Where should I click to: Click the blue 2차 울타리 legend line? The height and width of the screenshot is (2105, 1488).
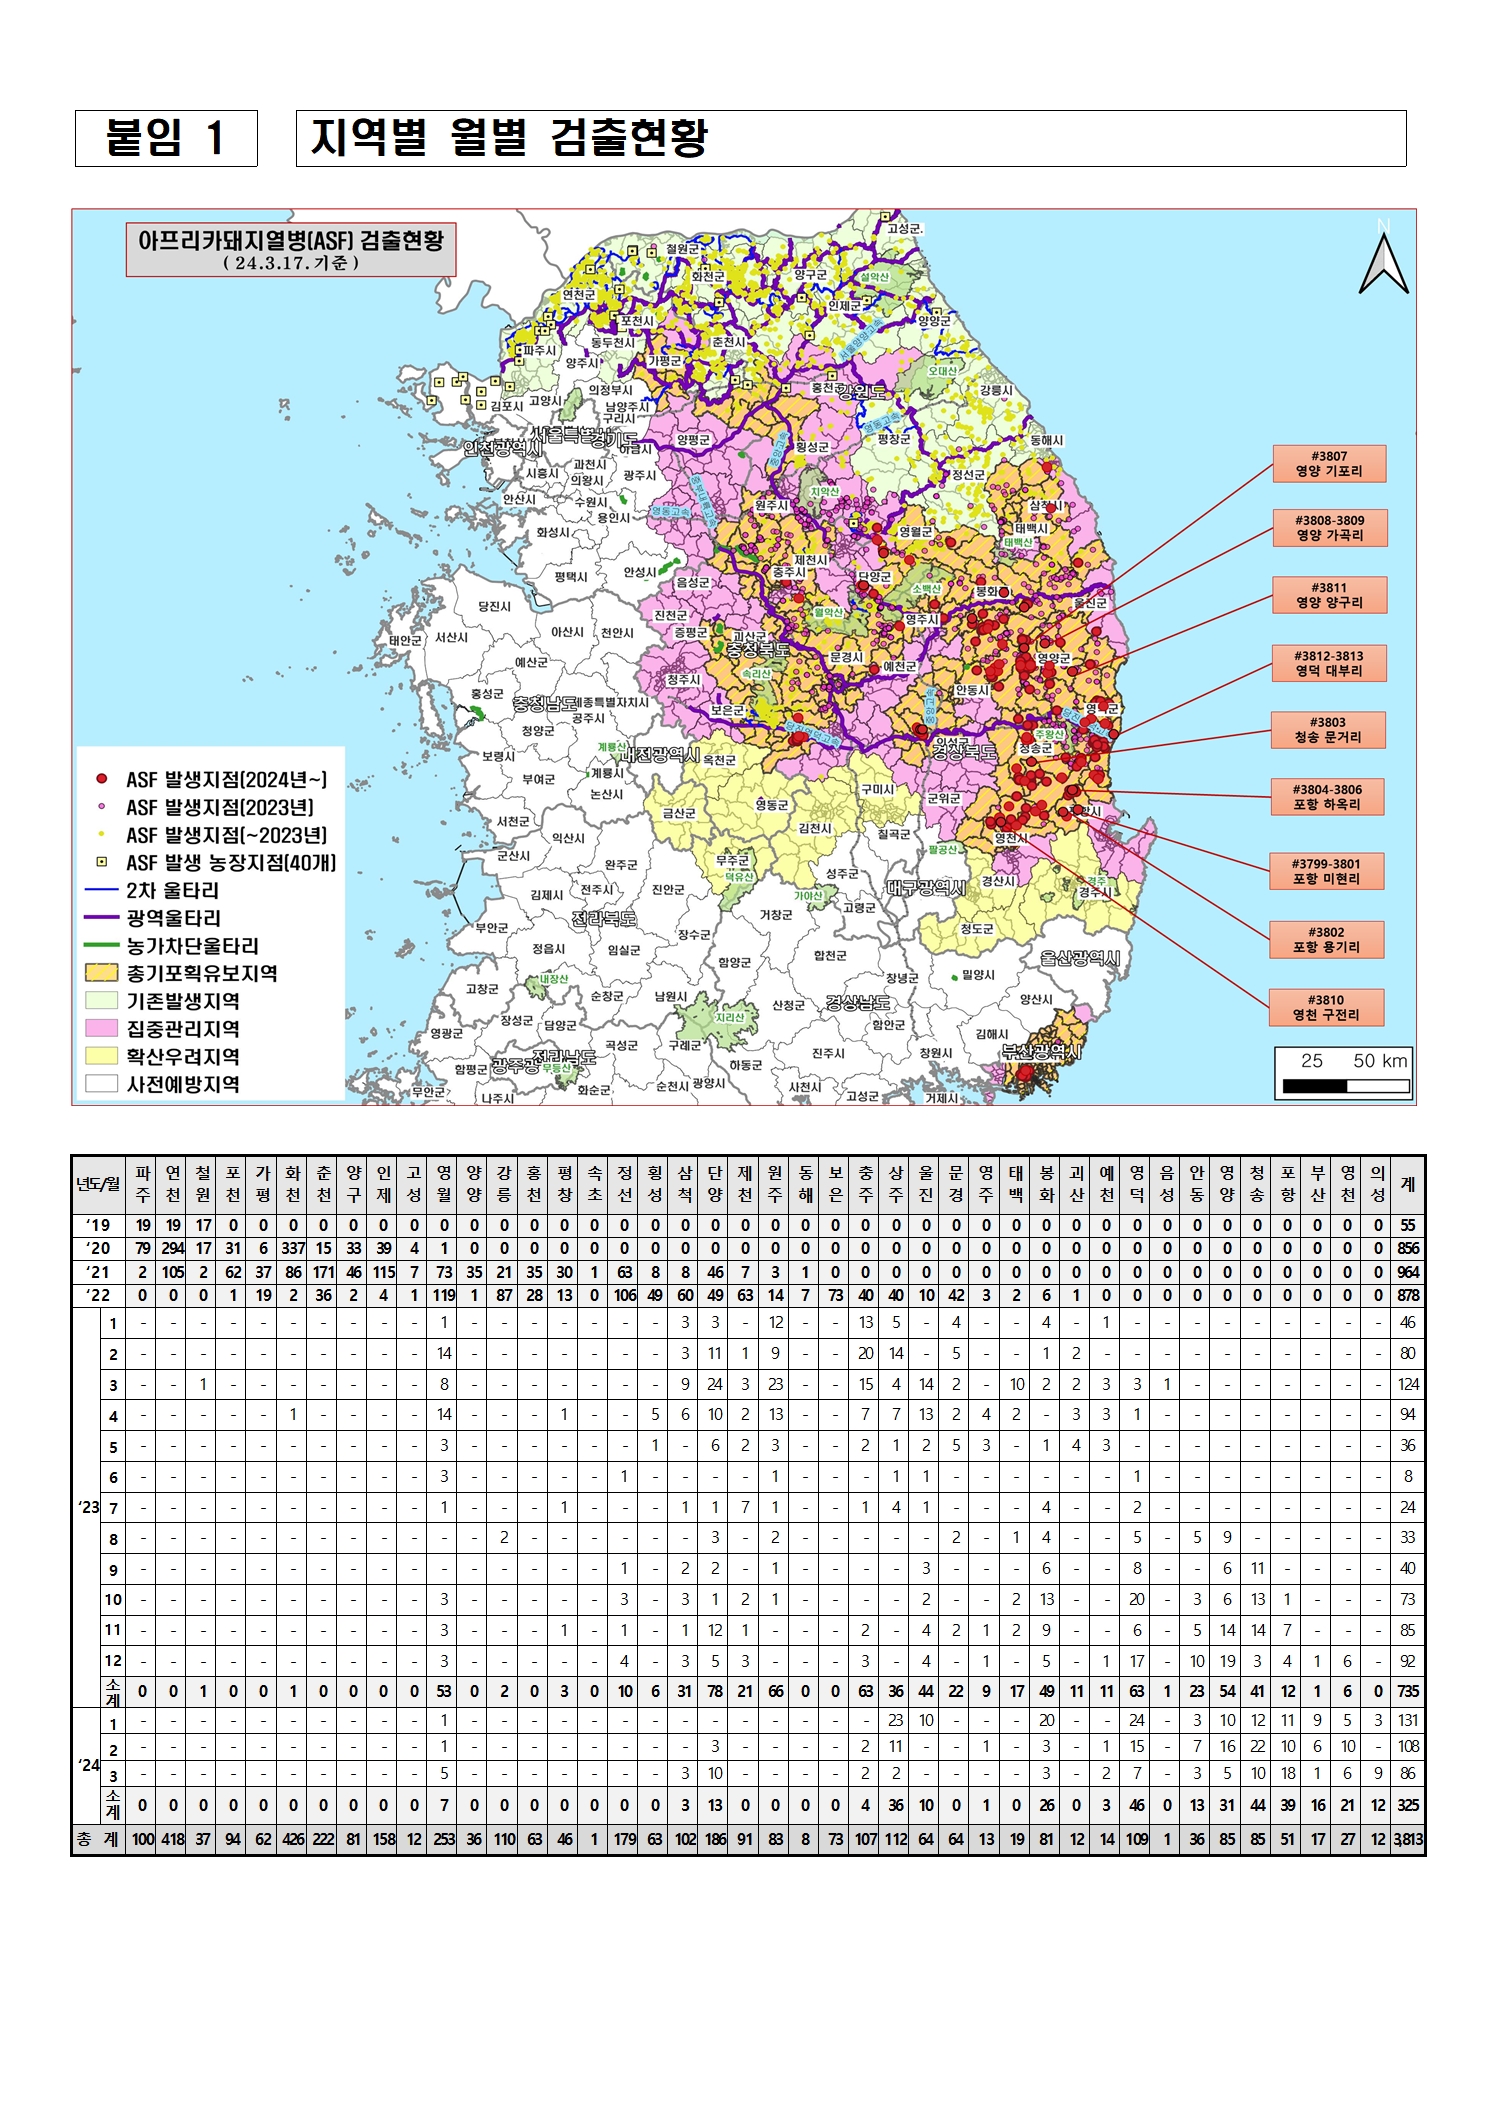coord(102,890)
